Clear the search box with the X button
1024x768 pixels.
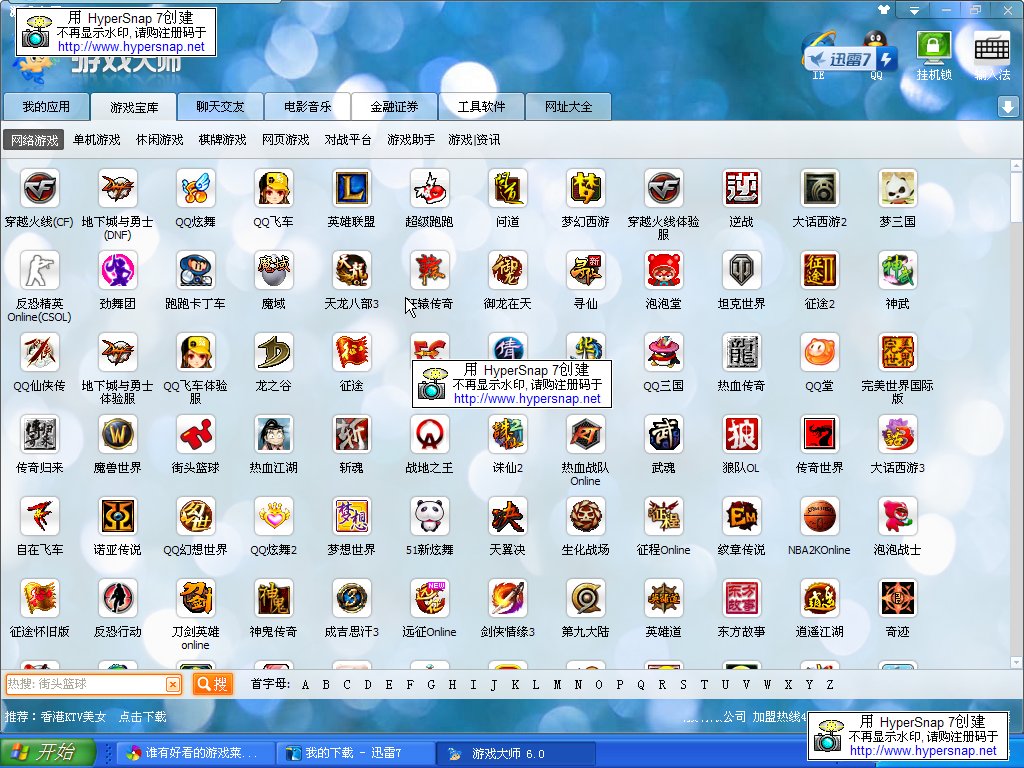coord(173,684)
